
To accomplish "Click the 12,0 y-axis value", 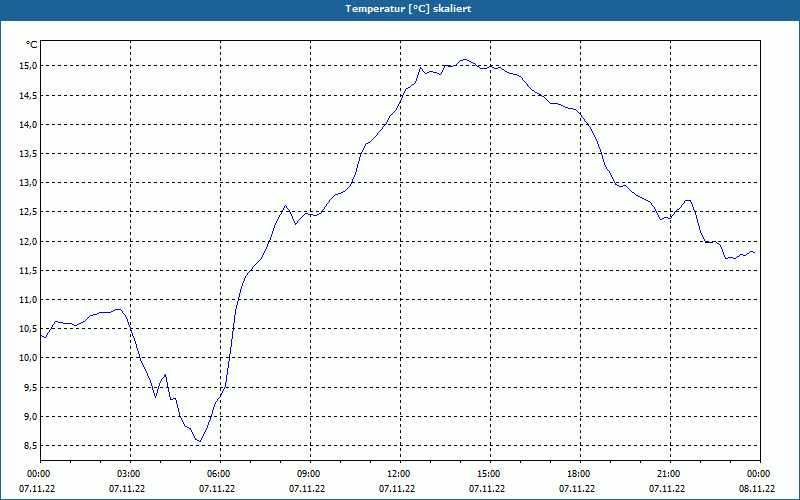I will pyautogui.click(x=29, y=241).
